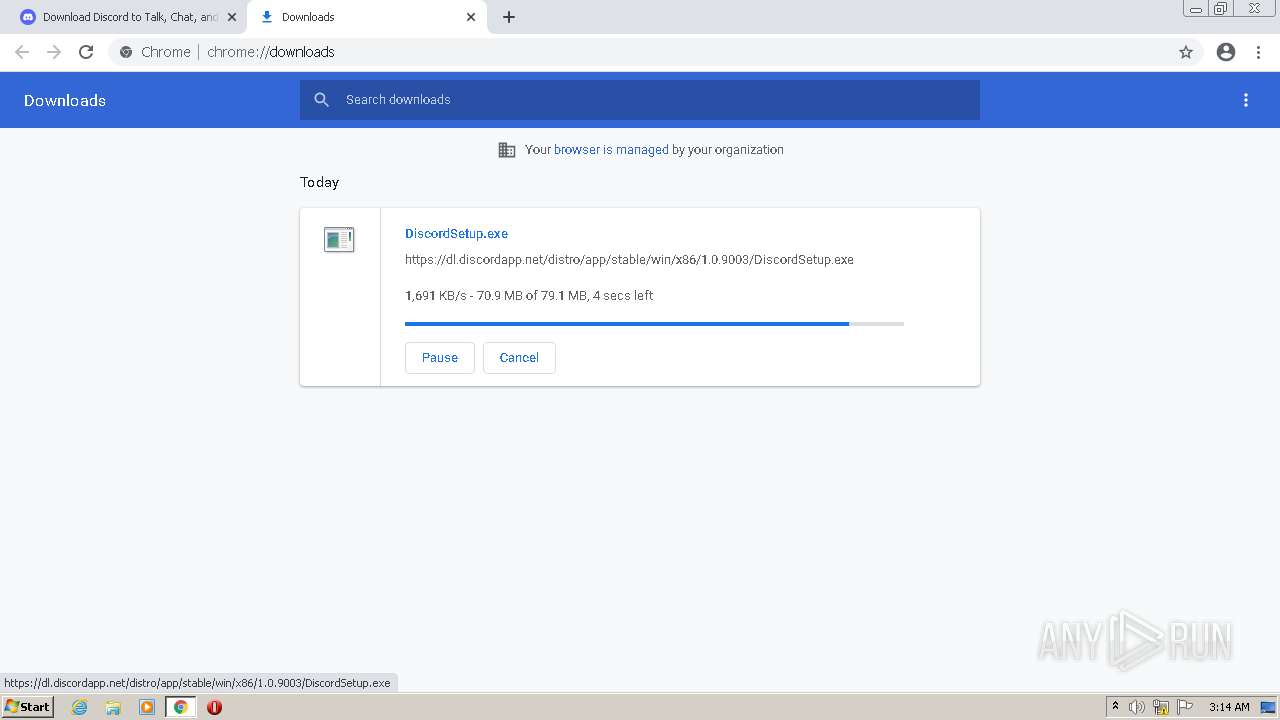Open the Action Center flag icon

1185,707
